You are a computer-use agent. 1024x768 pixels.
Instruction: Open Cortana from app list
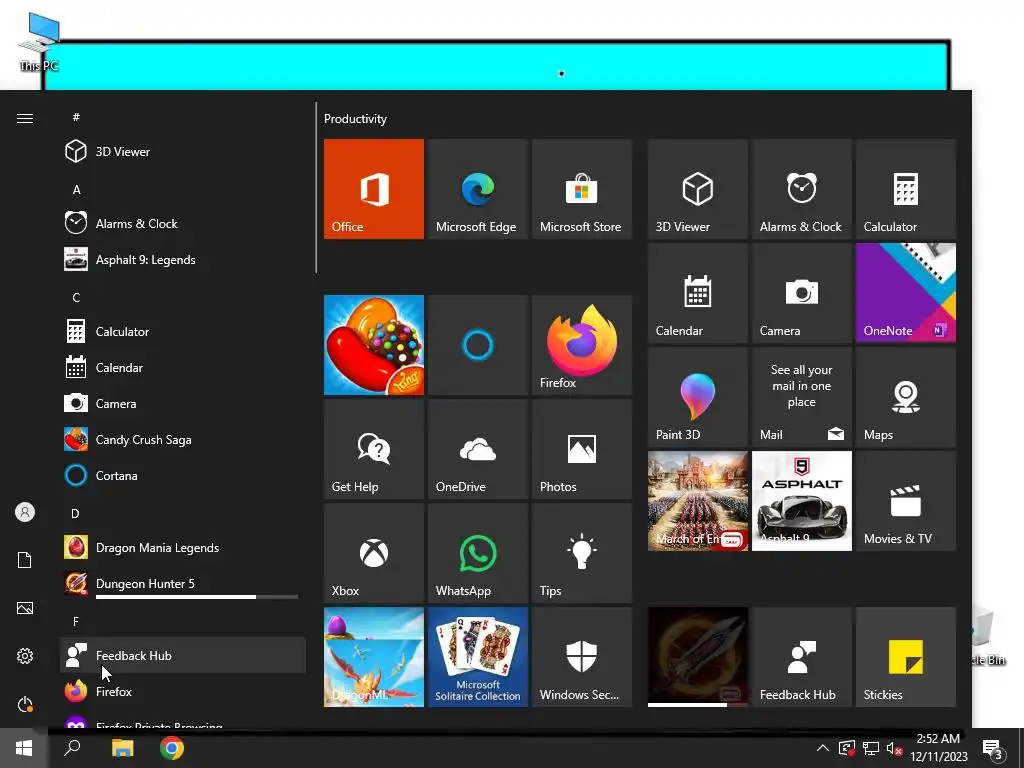click(x=183, y=475)
